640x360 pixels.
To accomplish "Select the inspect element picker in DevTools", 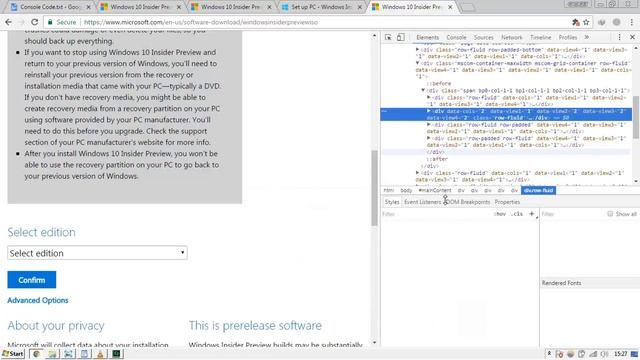I will (388, 37).
